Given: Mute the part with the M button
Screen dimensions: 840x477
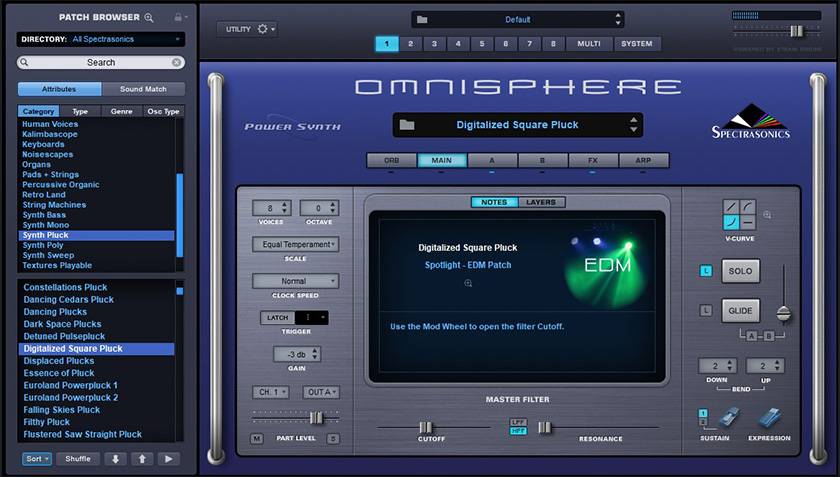Looking at the screenshot, I should click(x=257, y=438).
